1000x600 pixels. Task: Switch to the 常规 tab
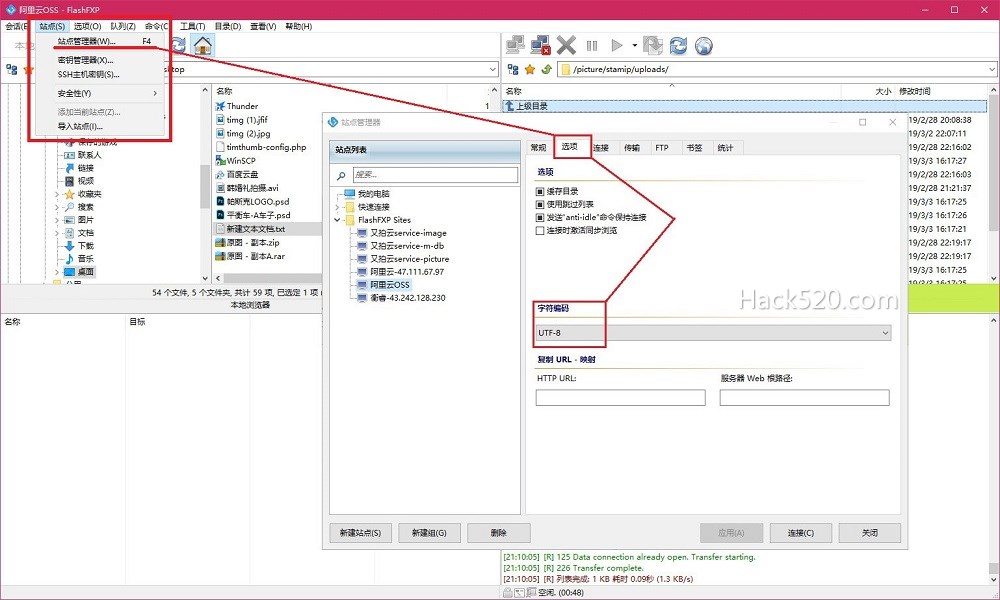(539, 148)
